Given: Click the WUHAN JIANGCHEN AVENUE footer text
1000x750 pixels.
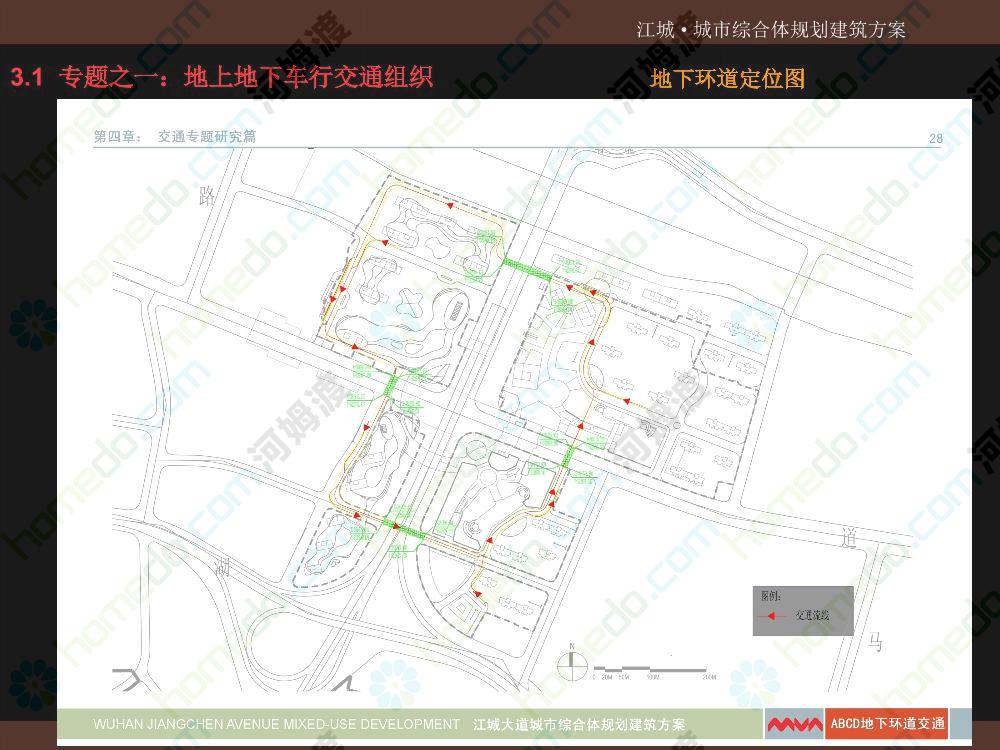Looking at the screenshot, I should (x=276, y=723).
